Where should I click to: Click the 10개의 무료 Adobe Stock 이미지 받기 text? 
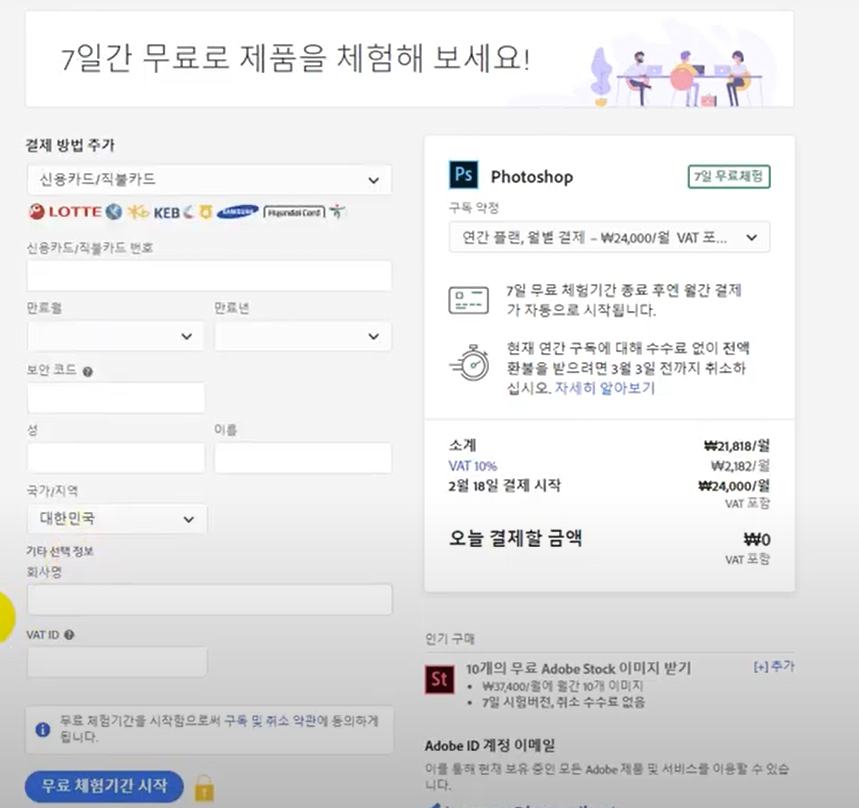pos(578,668)
